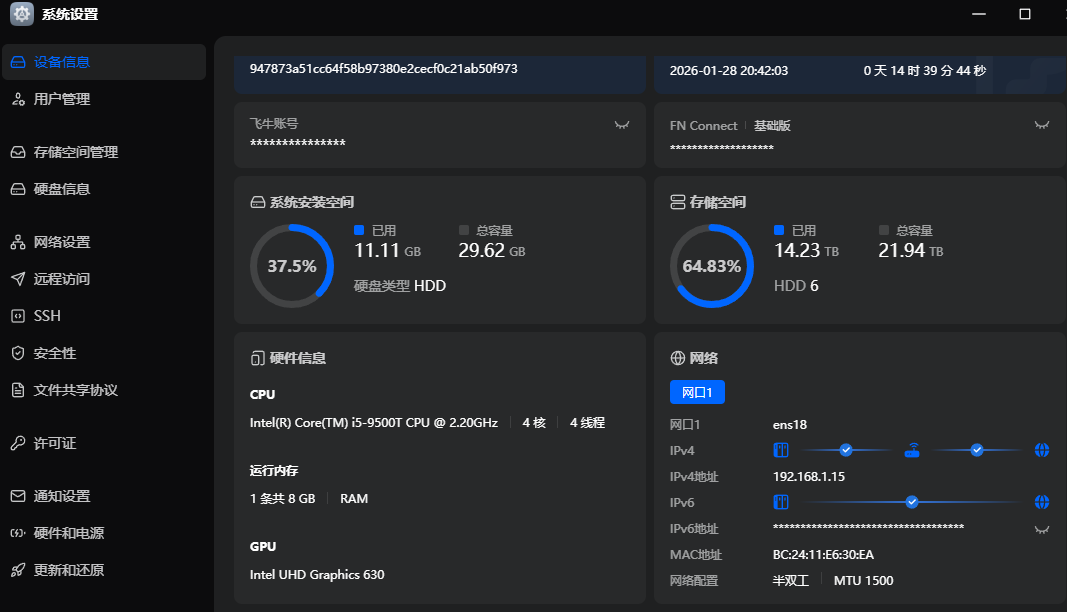Click the router icon in IPv4 row

[x=911, y=450]
